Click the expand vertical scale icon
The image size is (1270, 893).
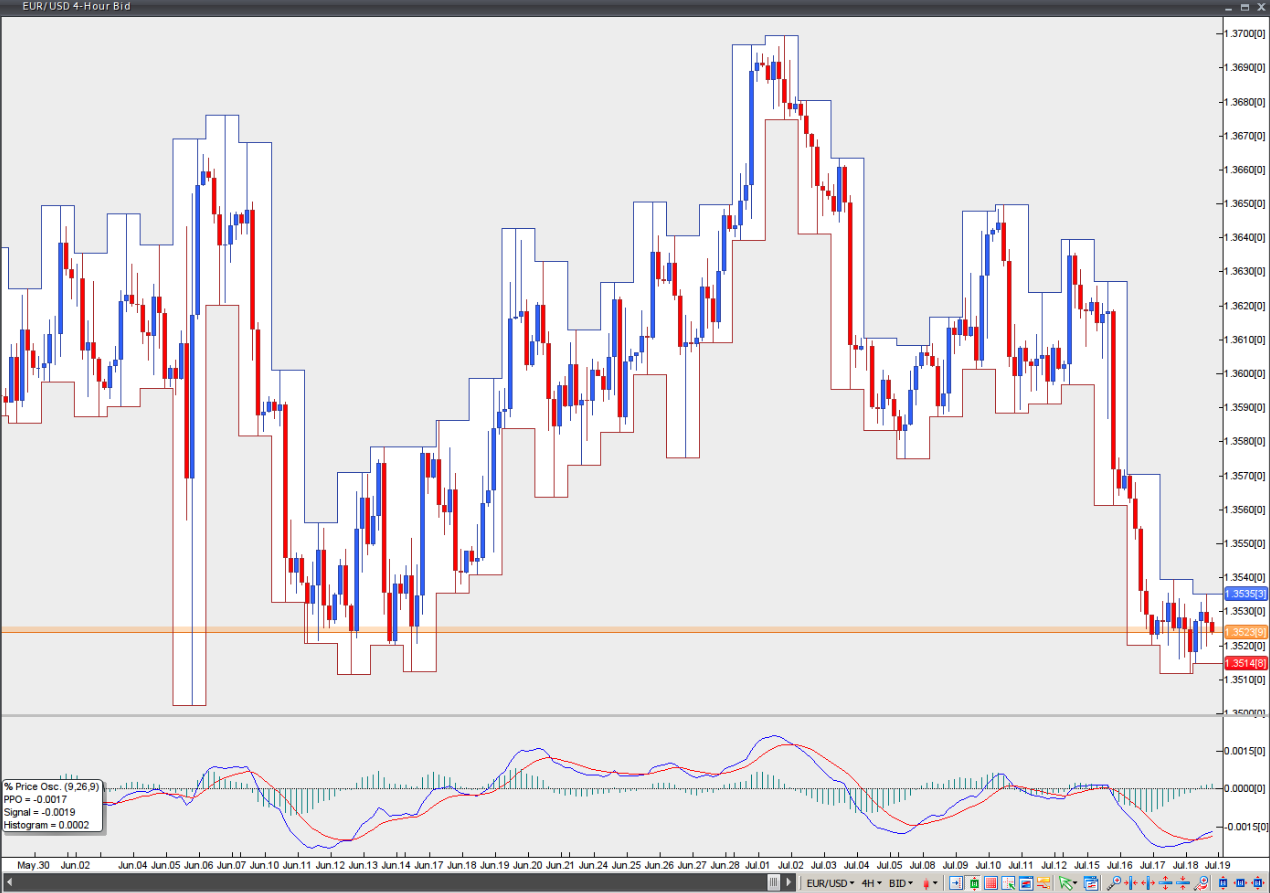point(1165,883)
